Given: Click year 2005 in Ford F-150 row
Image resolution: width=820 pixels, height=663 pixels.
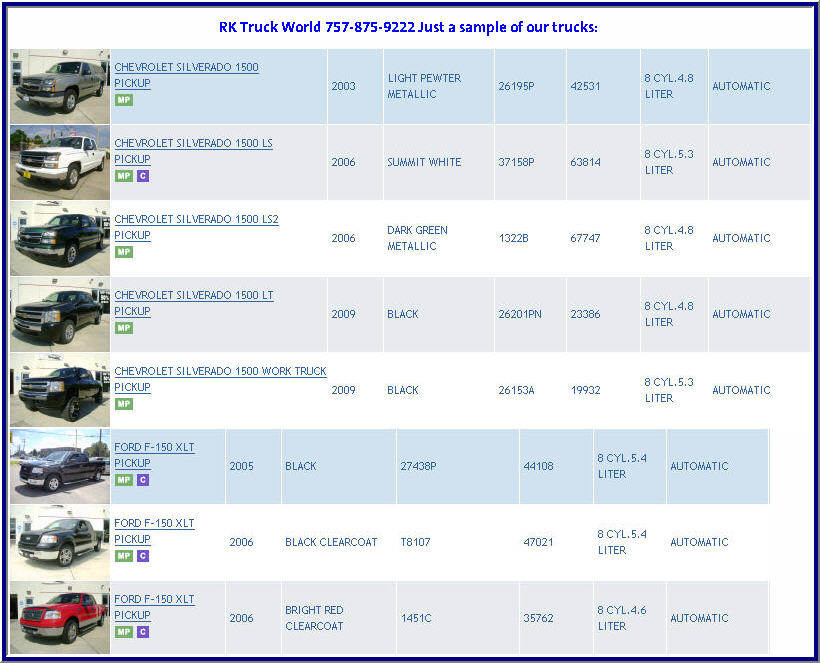Looking at the screenshot, I should [x=241, y=466].
